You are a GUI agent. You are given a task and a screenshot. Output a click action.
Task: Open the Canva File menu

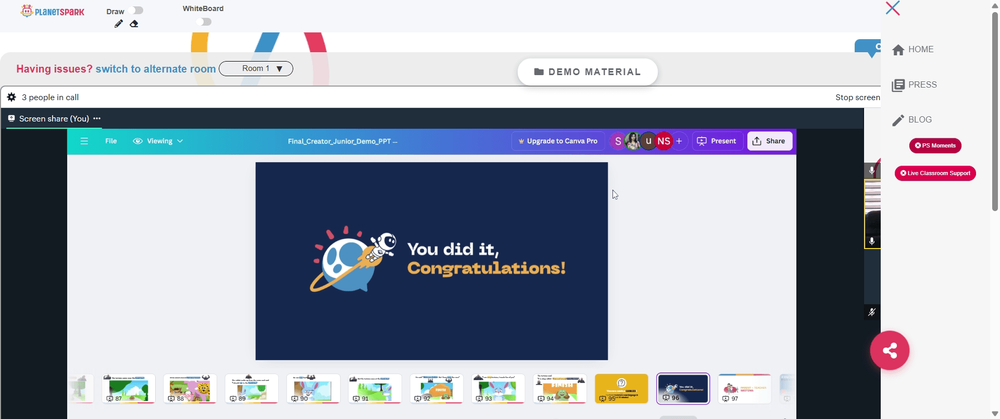(111, 141)
